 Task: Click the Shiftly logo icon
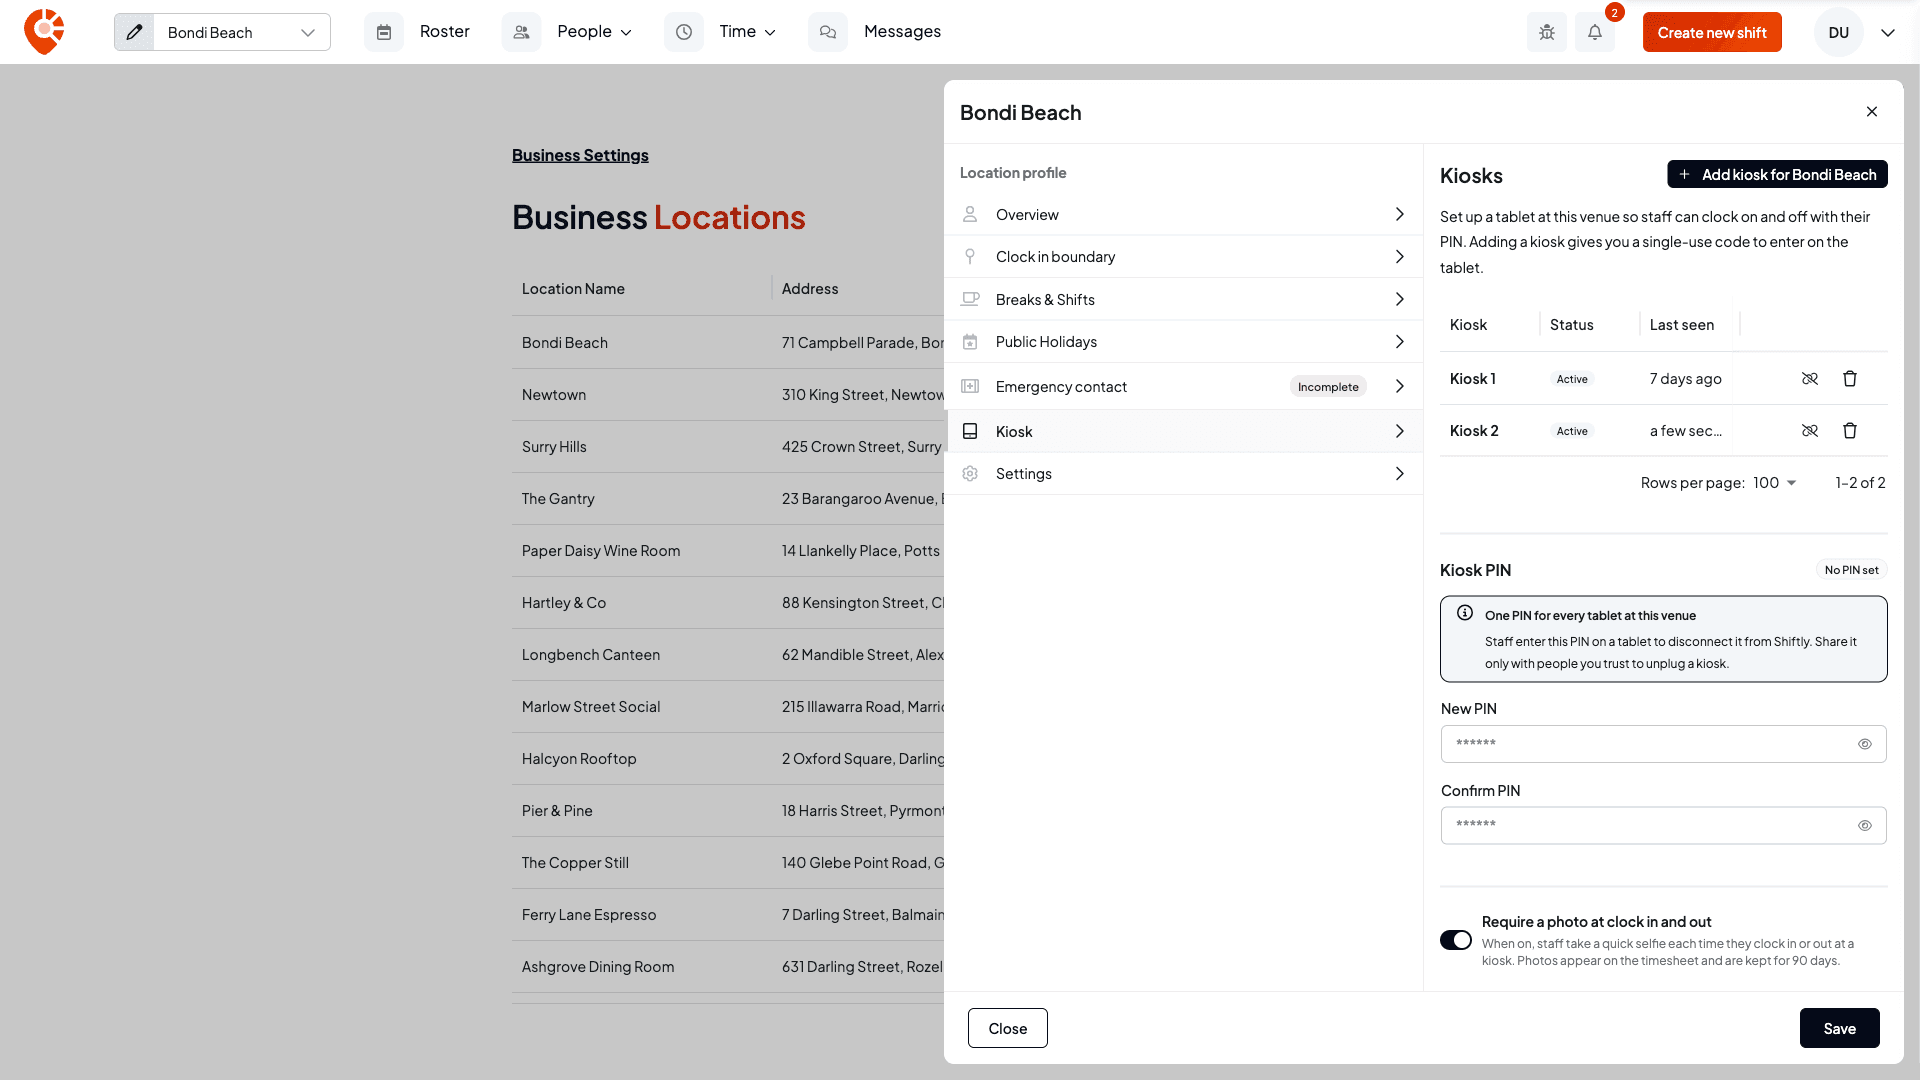tap(44, 32)
